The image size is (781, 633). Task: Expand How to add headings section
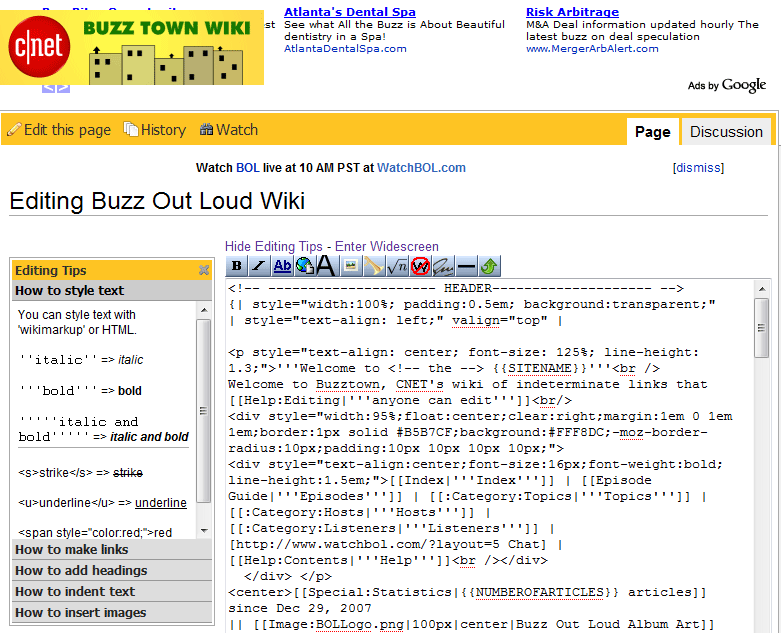pyautogui.click(x=81, y=570)
